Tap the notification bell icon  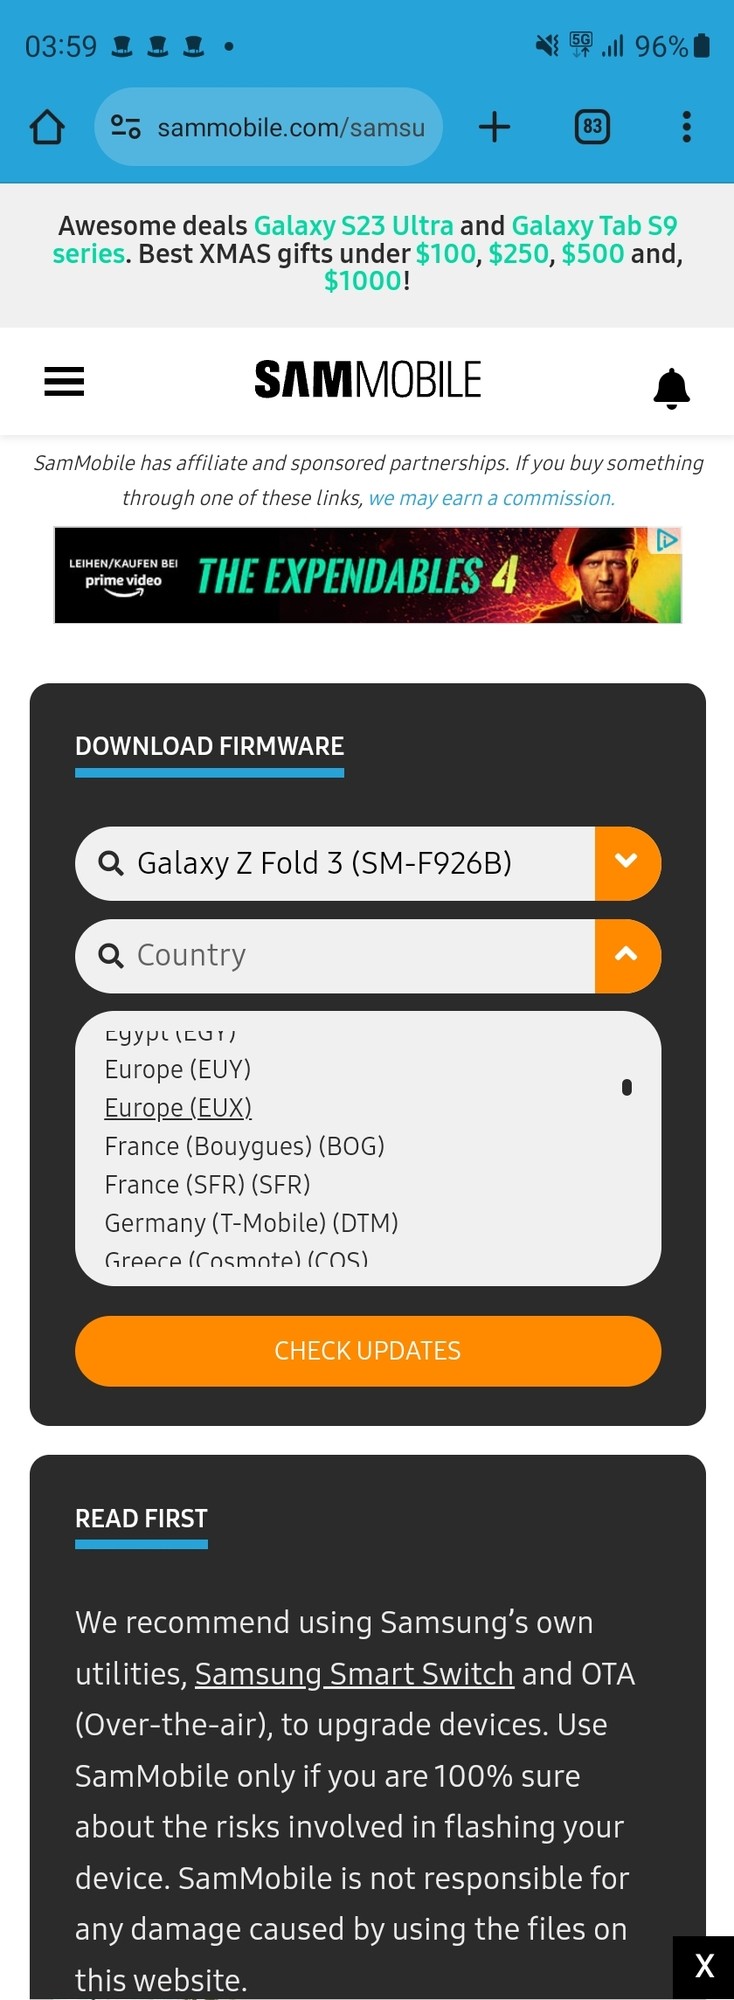(x=671, y=387)
